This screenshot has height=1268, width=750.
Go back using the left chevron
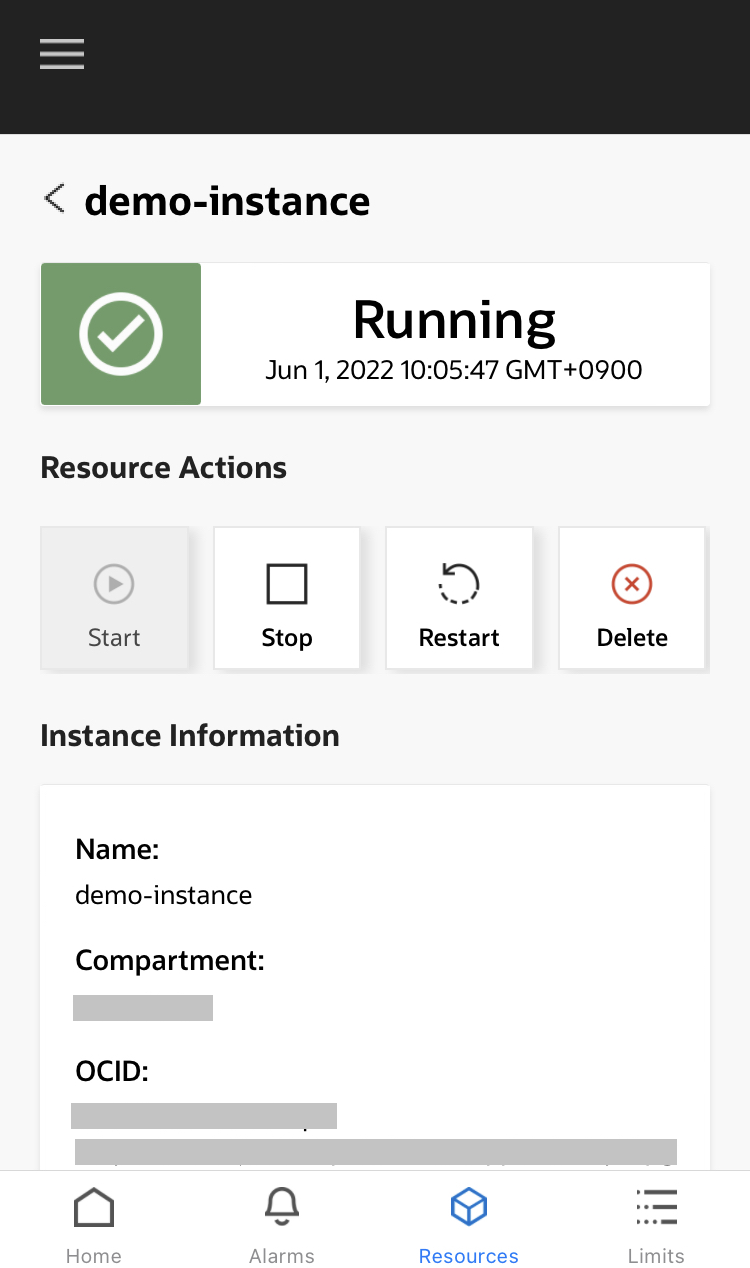tap(54, 199)
